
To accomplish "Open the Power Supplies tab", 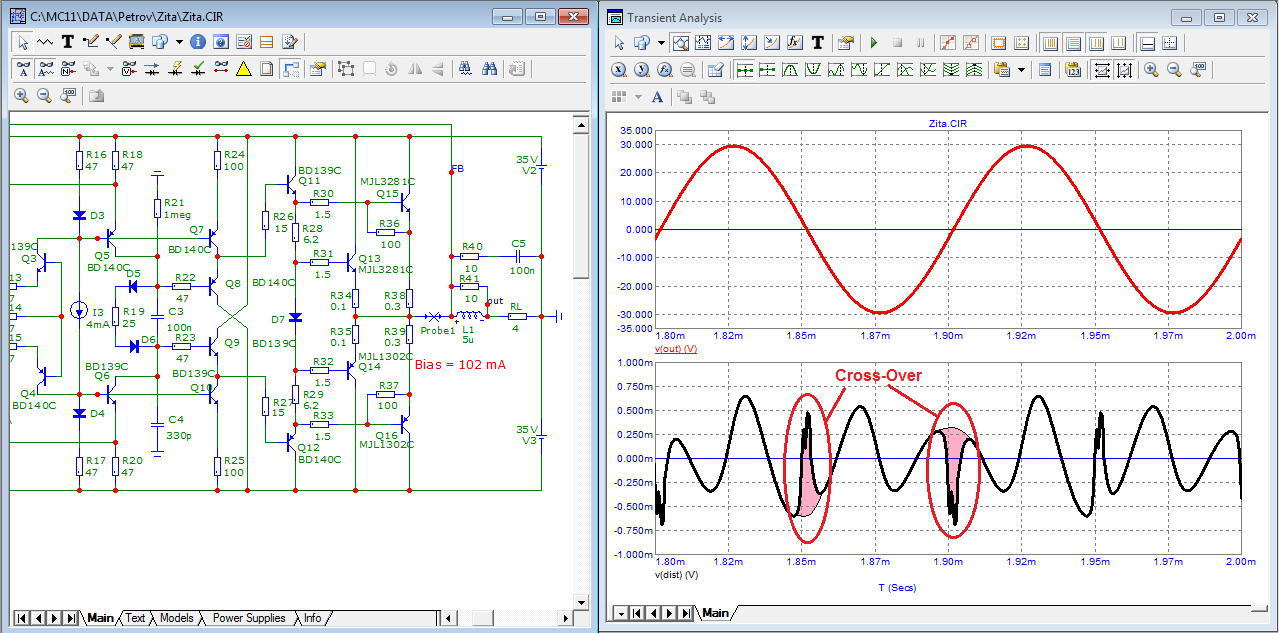I will [x=249, y=618].
